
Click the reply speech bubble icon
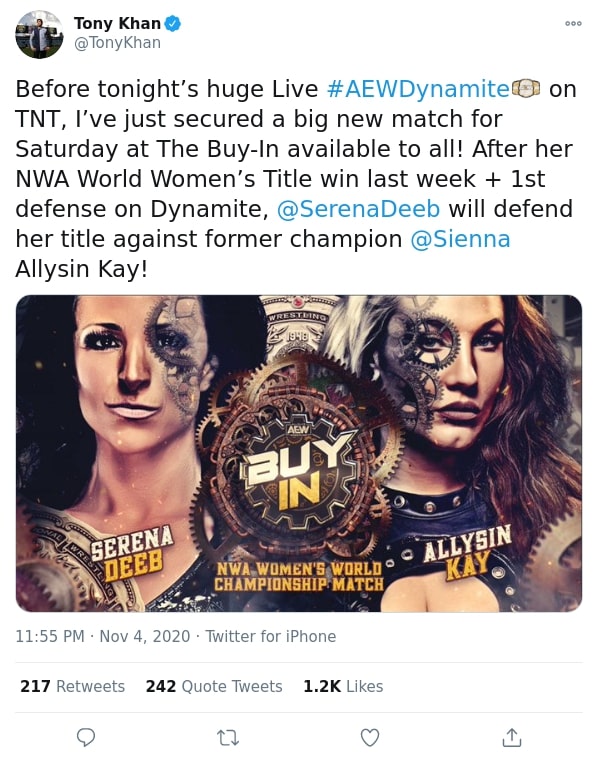(86, 737)
